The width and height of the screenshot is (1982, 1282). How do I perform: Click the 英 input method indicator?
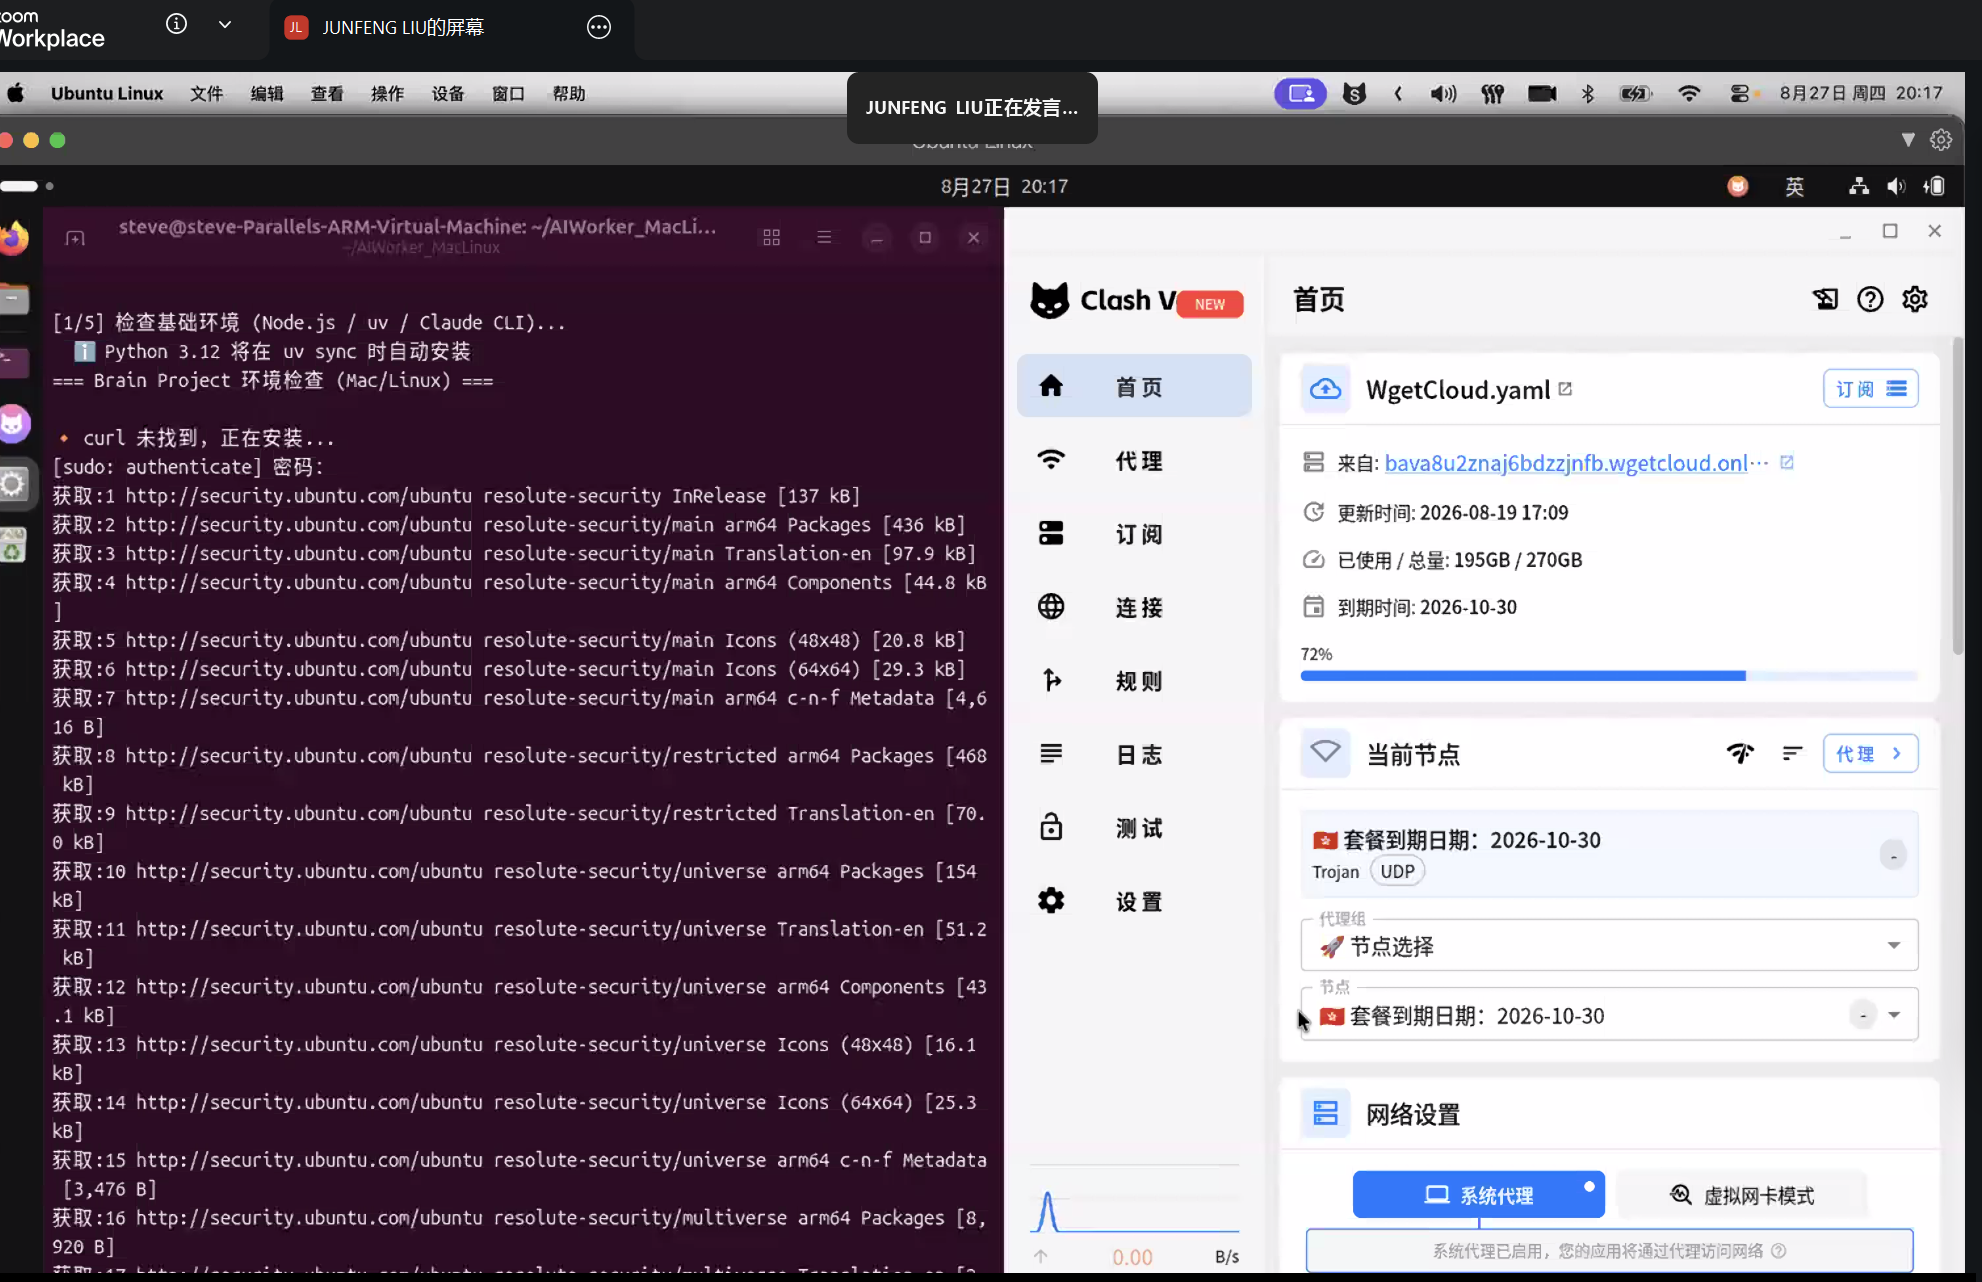pyautogui.click(x=1795, y=186)
